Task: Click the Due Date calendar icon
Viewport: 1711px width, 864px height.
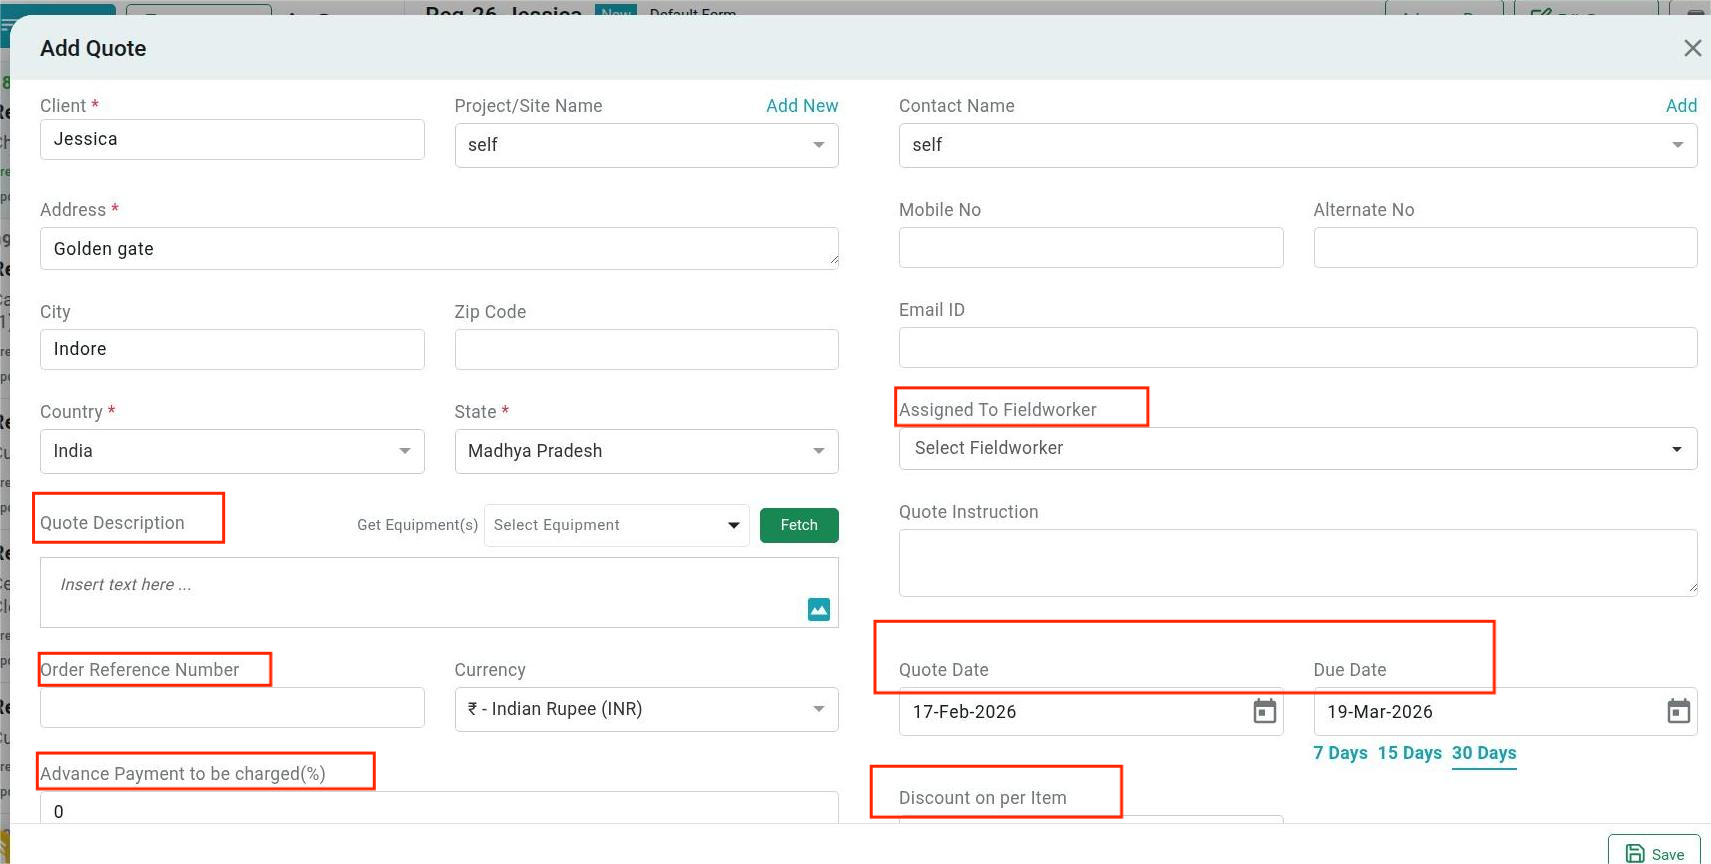Action: tap(1678, 711)
